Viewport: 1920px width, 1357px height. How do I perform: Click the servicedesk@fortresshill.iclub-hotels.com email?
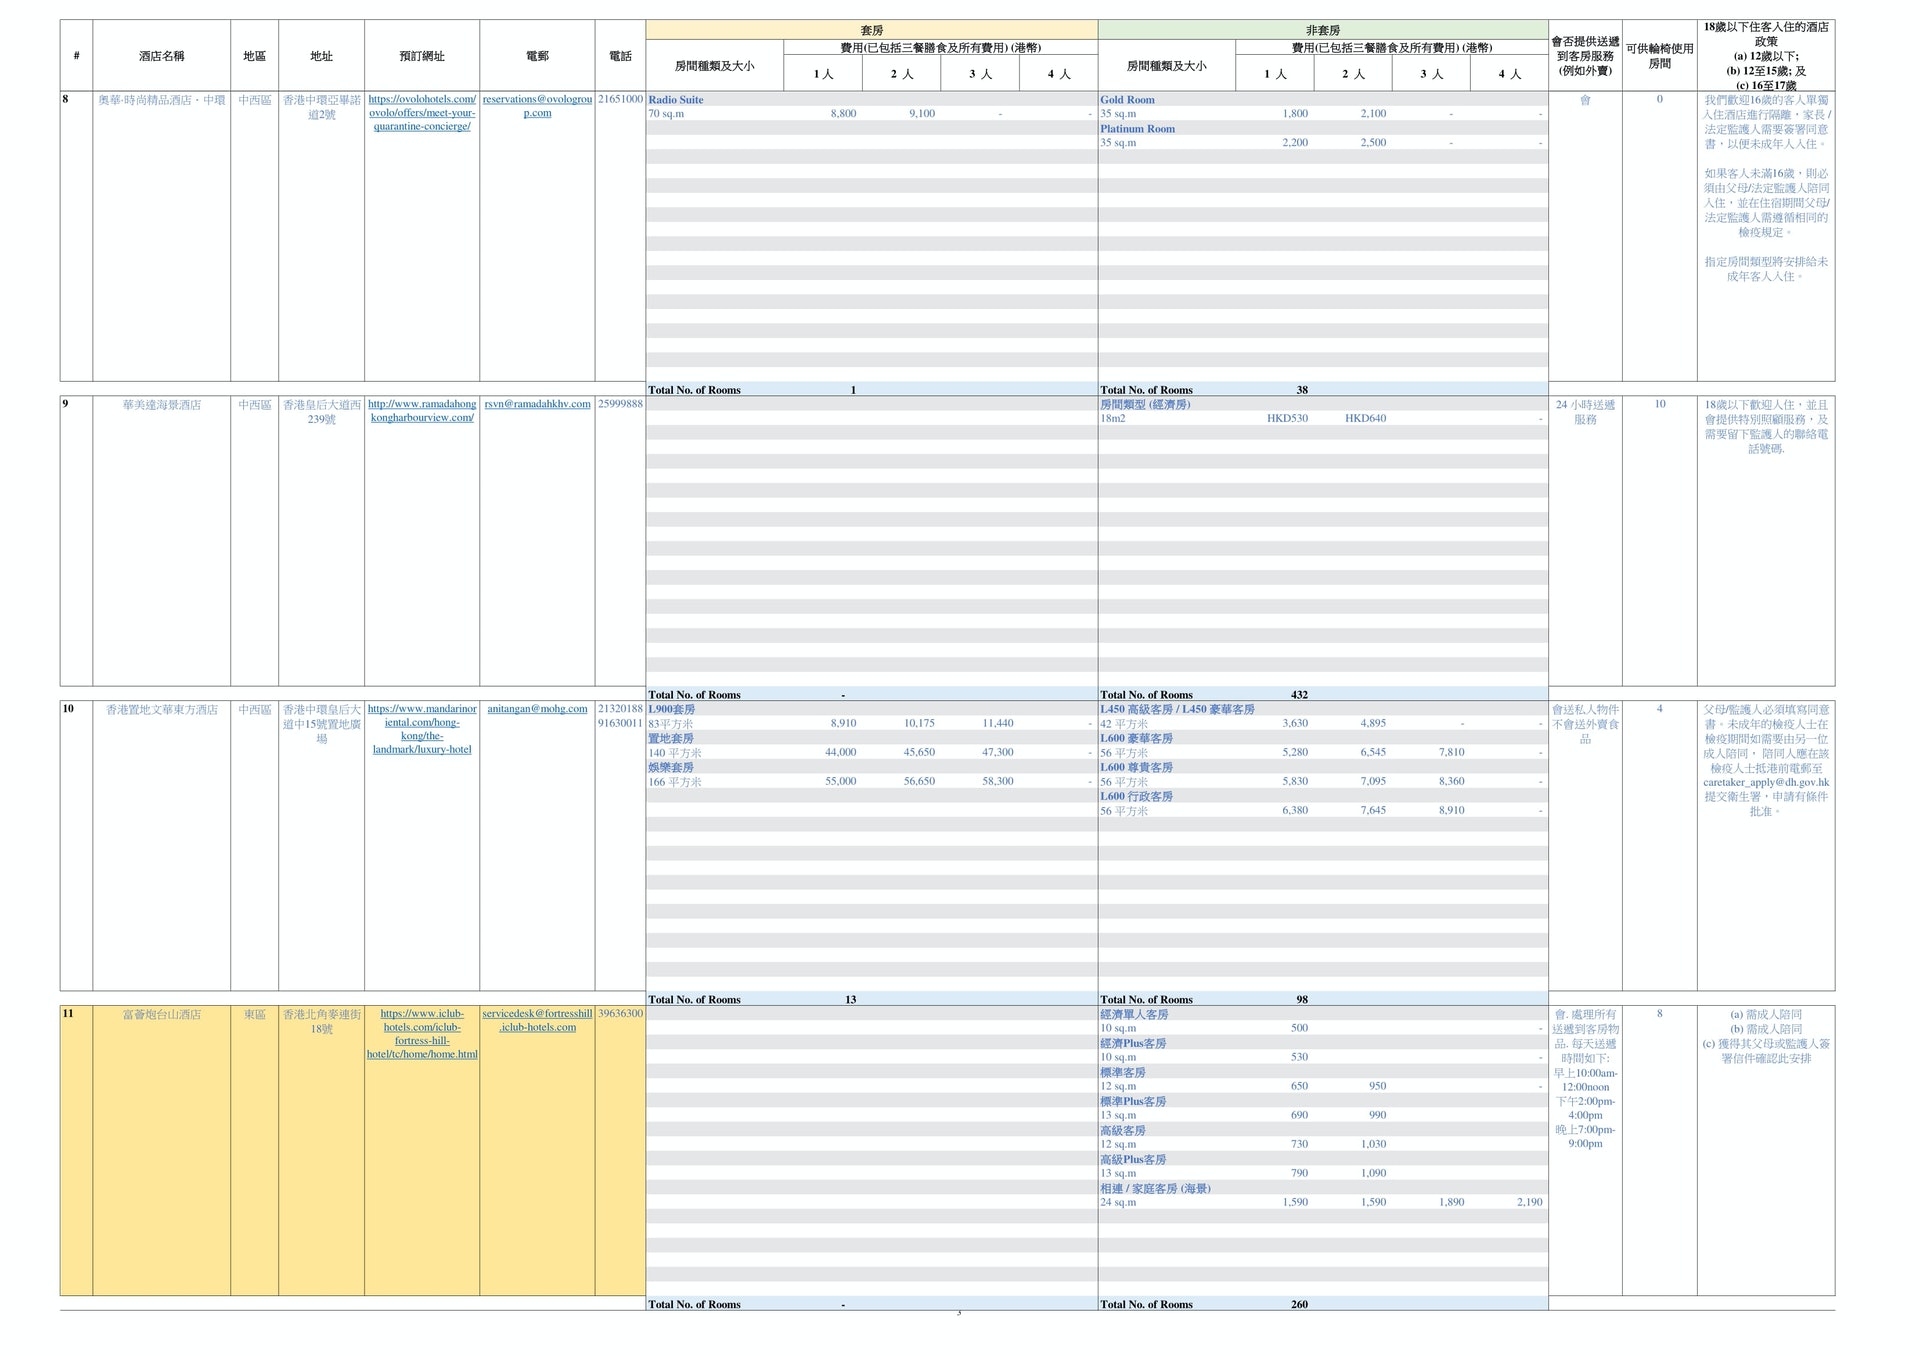coord(537,1020)
